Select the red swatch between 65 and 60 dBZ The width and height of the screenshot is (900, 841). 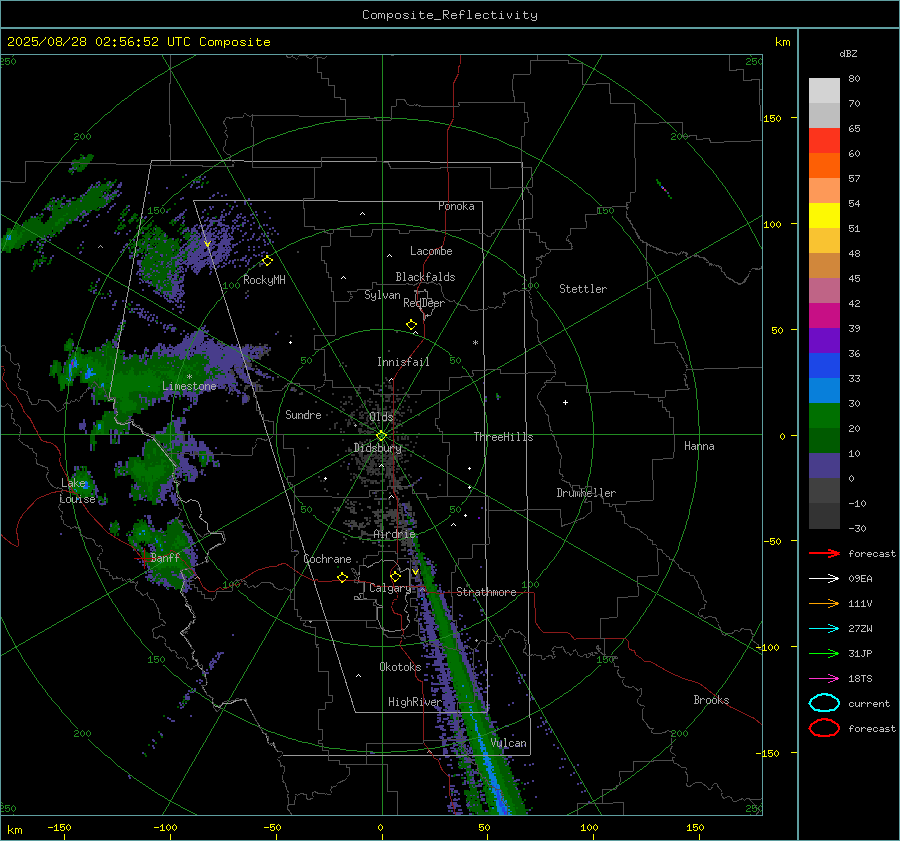click(824, 141)
